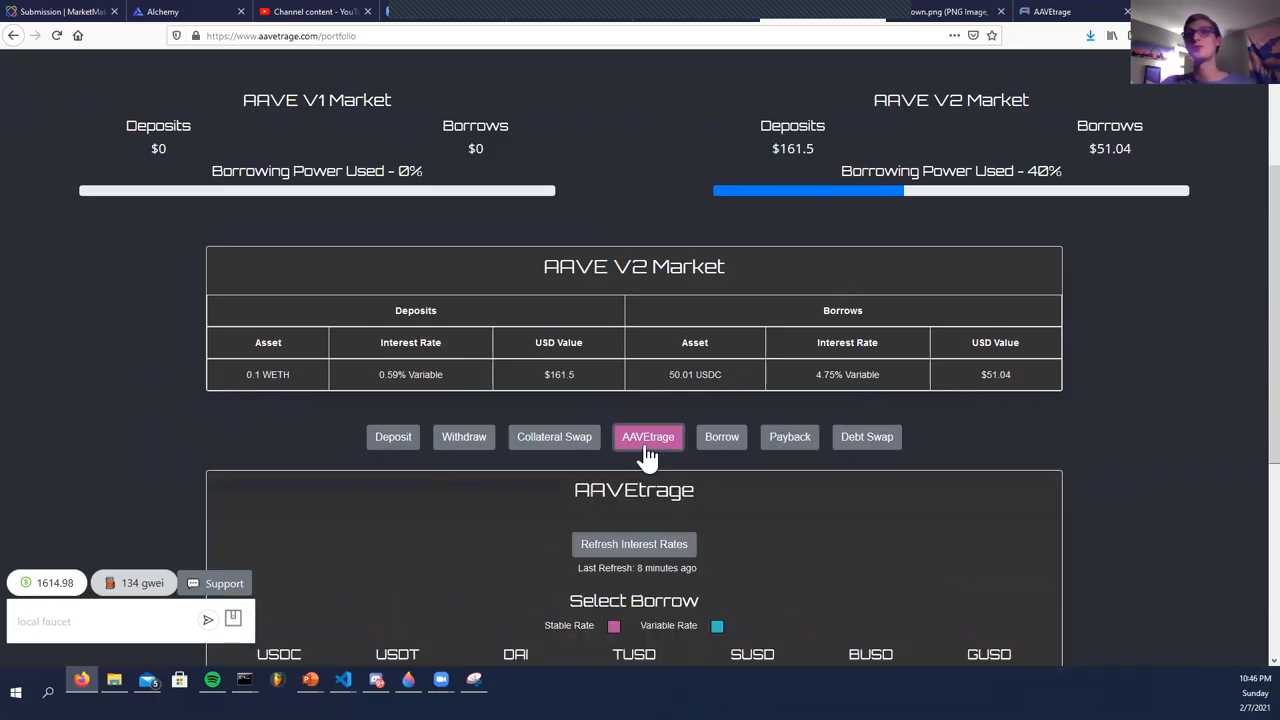Open the Support chat button
The height and width of the screenshot is (720, 1280).
click(x=215, y=583)
